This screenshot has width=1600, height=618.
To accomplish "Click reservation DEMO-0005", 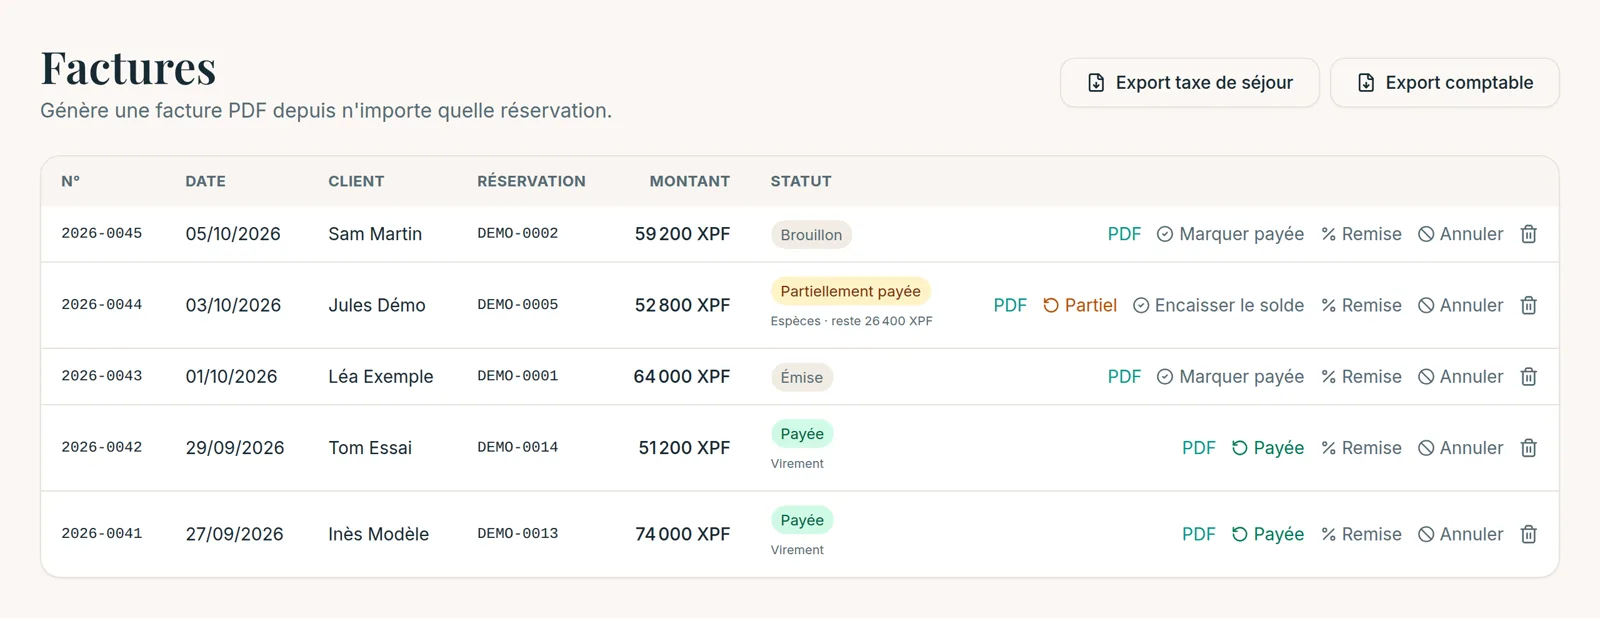I will [518, 304].
